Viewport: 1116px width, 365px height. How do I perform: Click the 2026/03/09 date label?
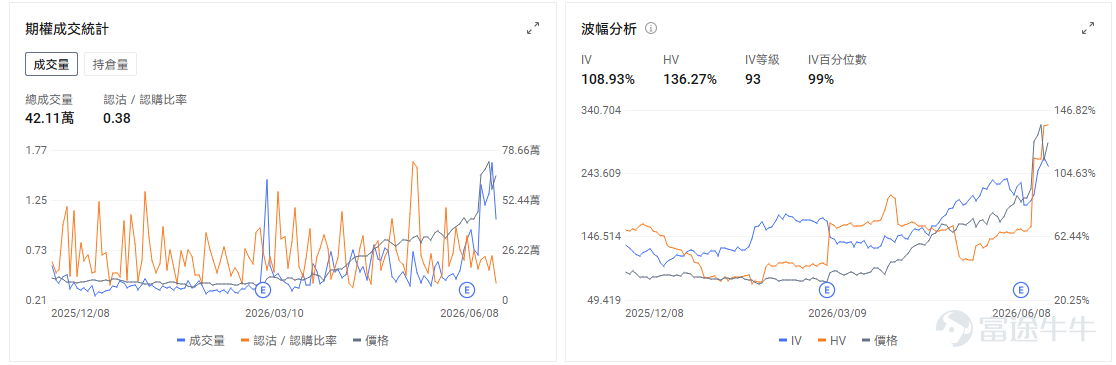pyautogui.click(x=838, y=312)
